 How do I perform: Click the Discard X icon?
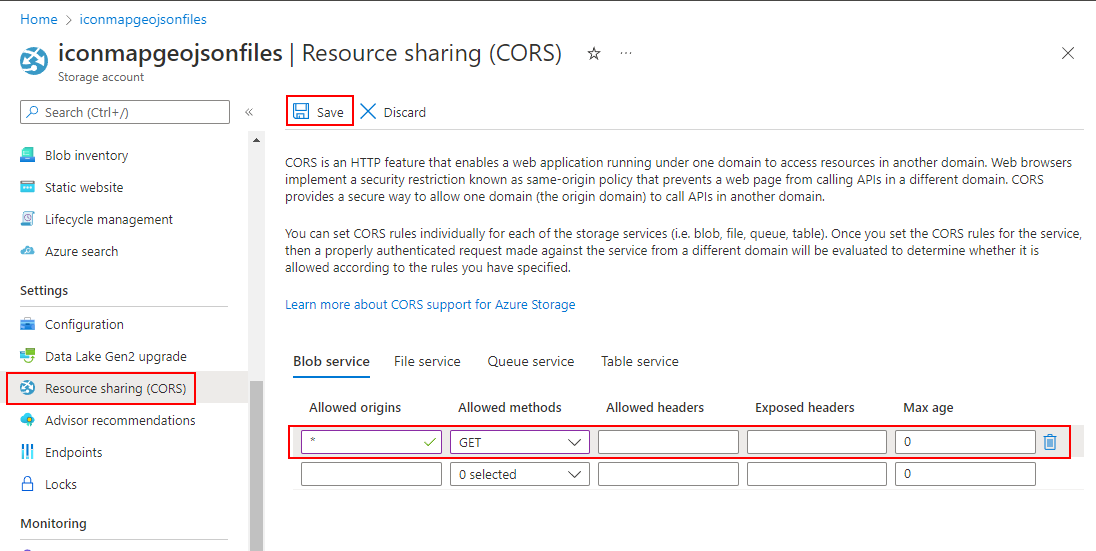point(368,112)
